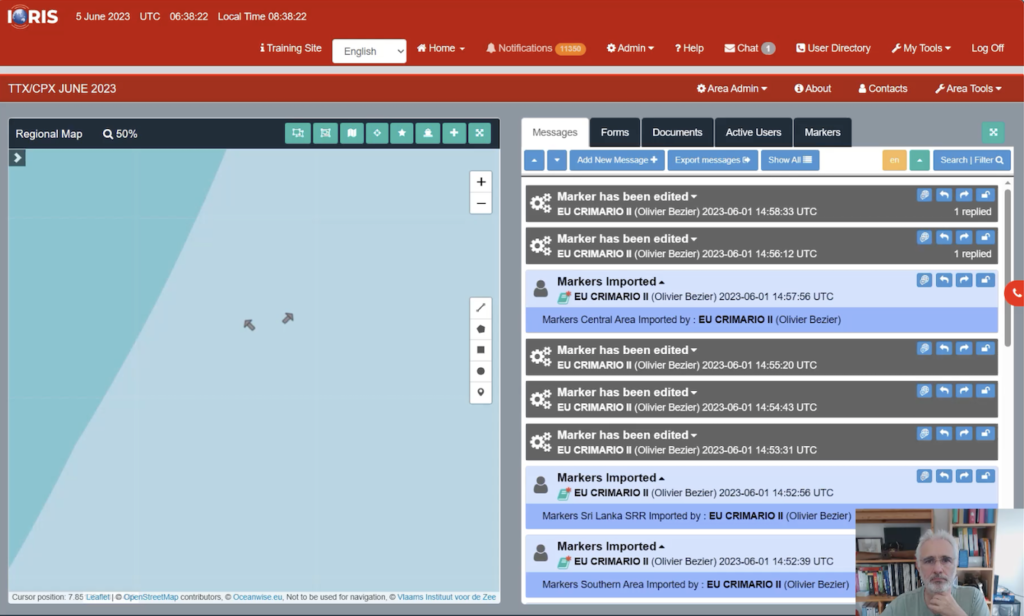Screen dimensions: 1024x616
Task: Choose the draw circle tool on map
Action: pos(481,371)
